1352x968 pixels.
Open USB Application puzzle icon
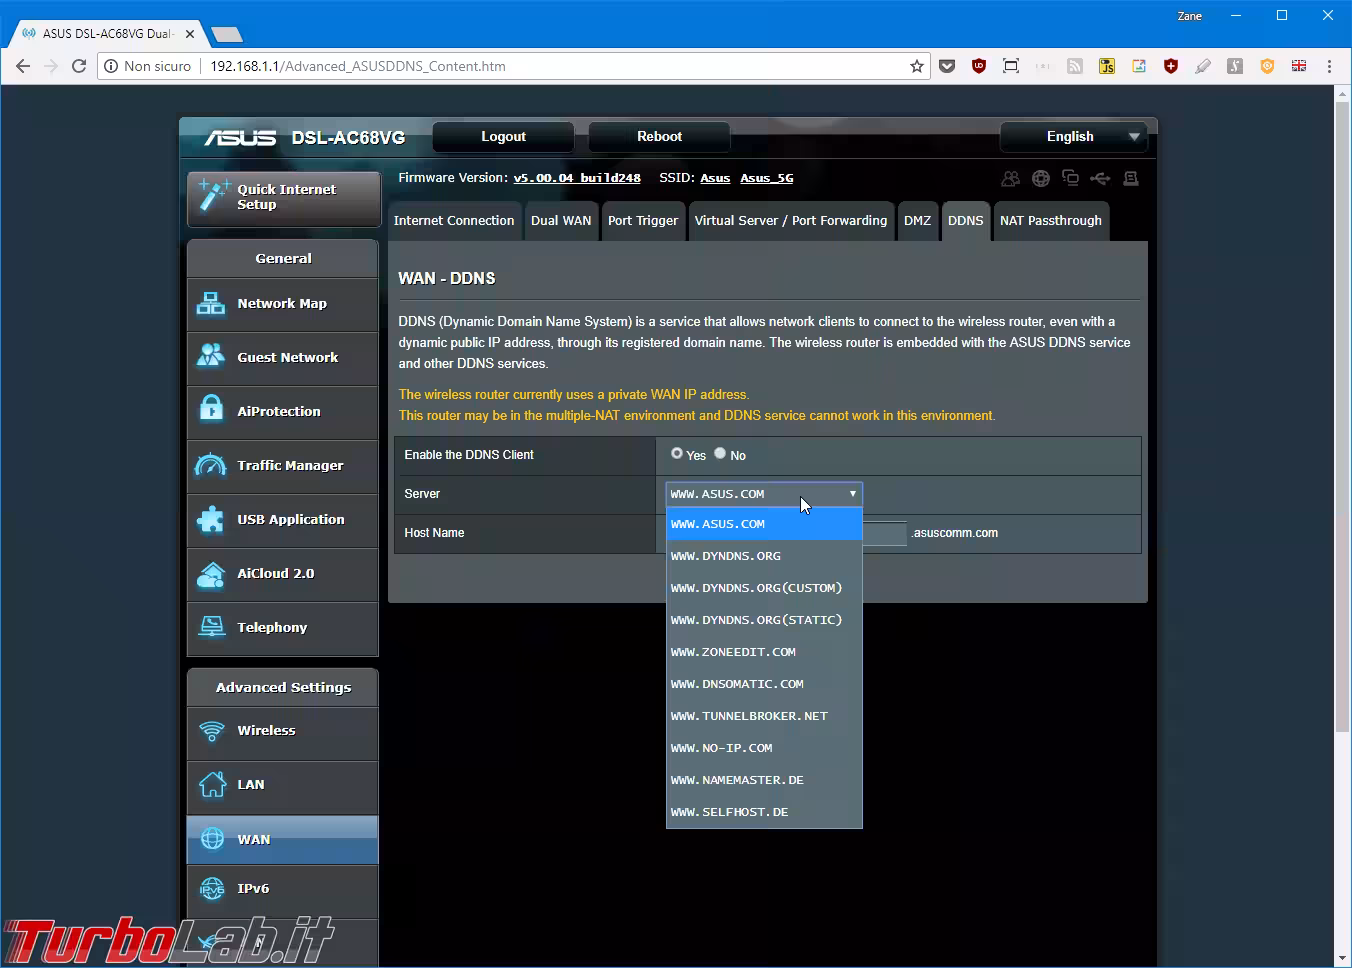pos(211,520)
